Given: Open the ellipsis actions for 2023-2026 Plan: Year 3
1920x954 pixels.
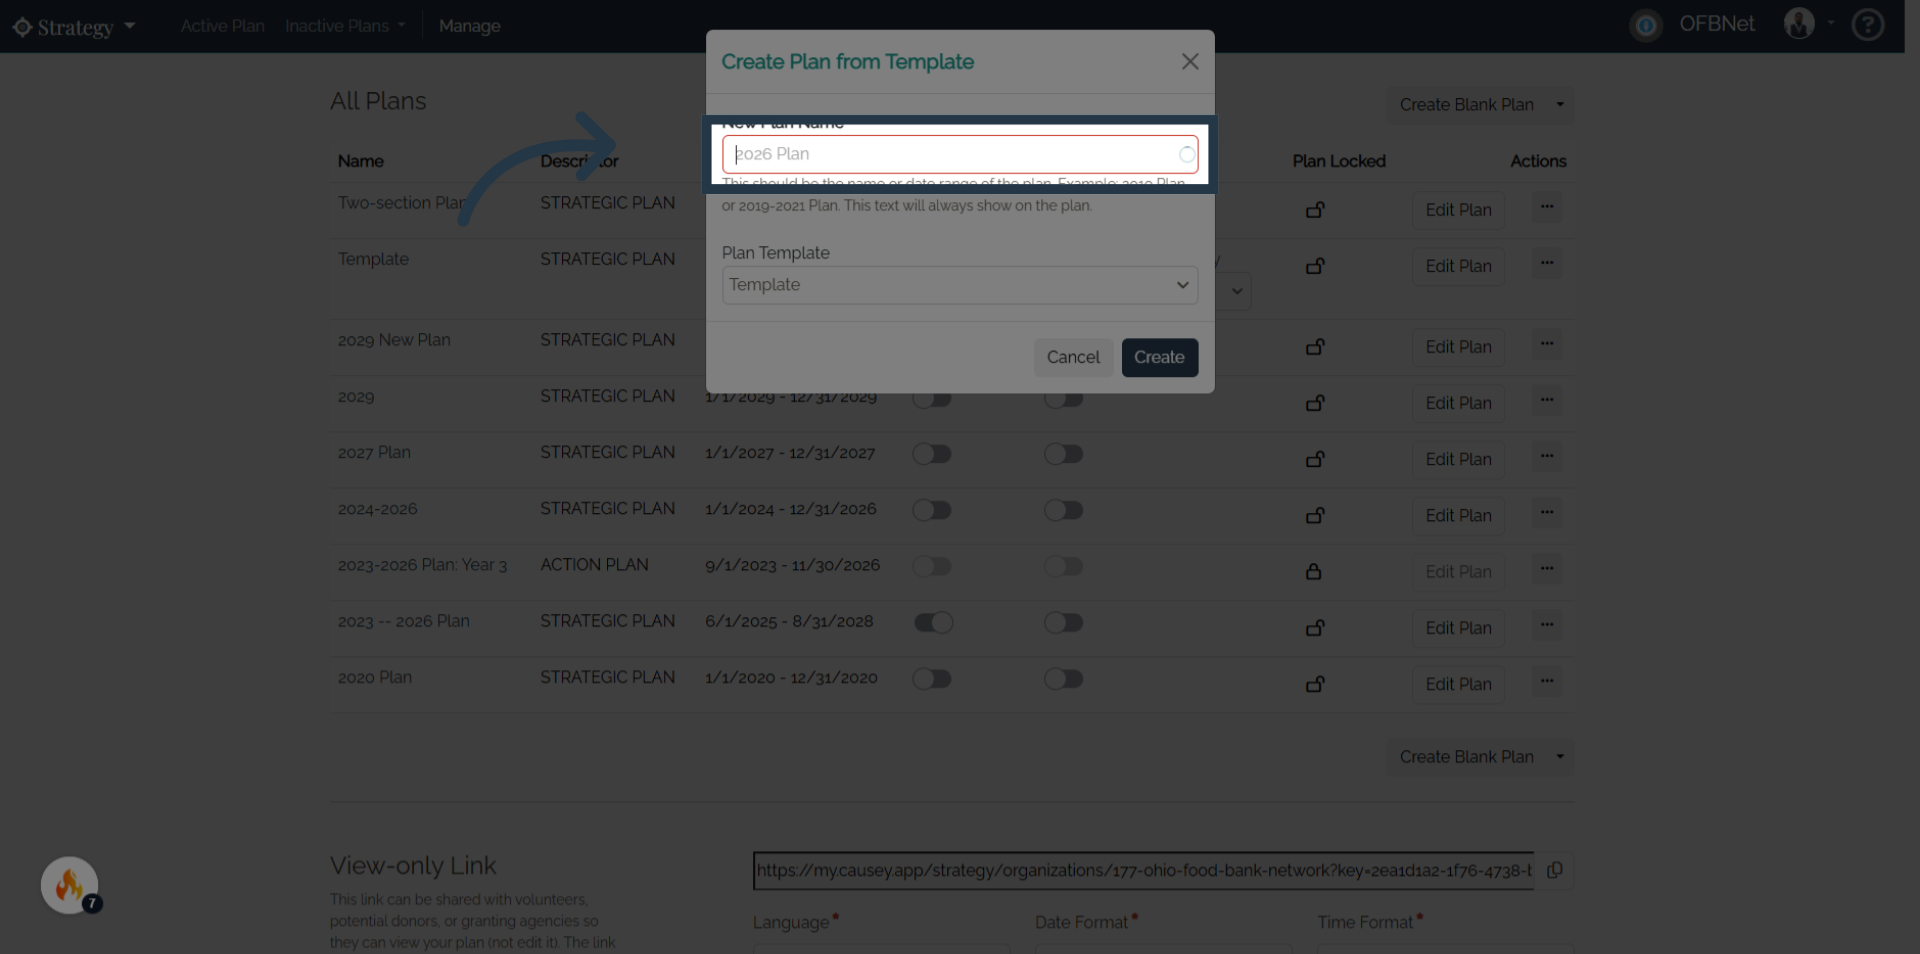Looking at the screenshot, I should point(1547,568).
